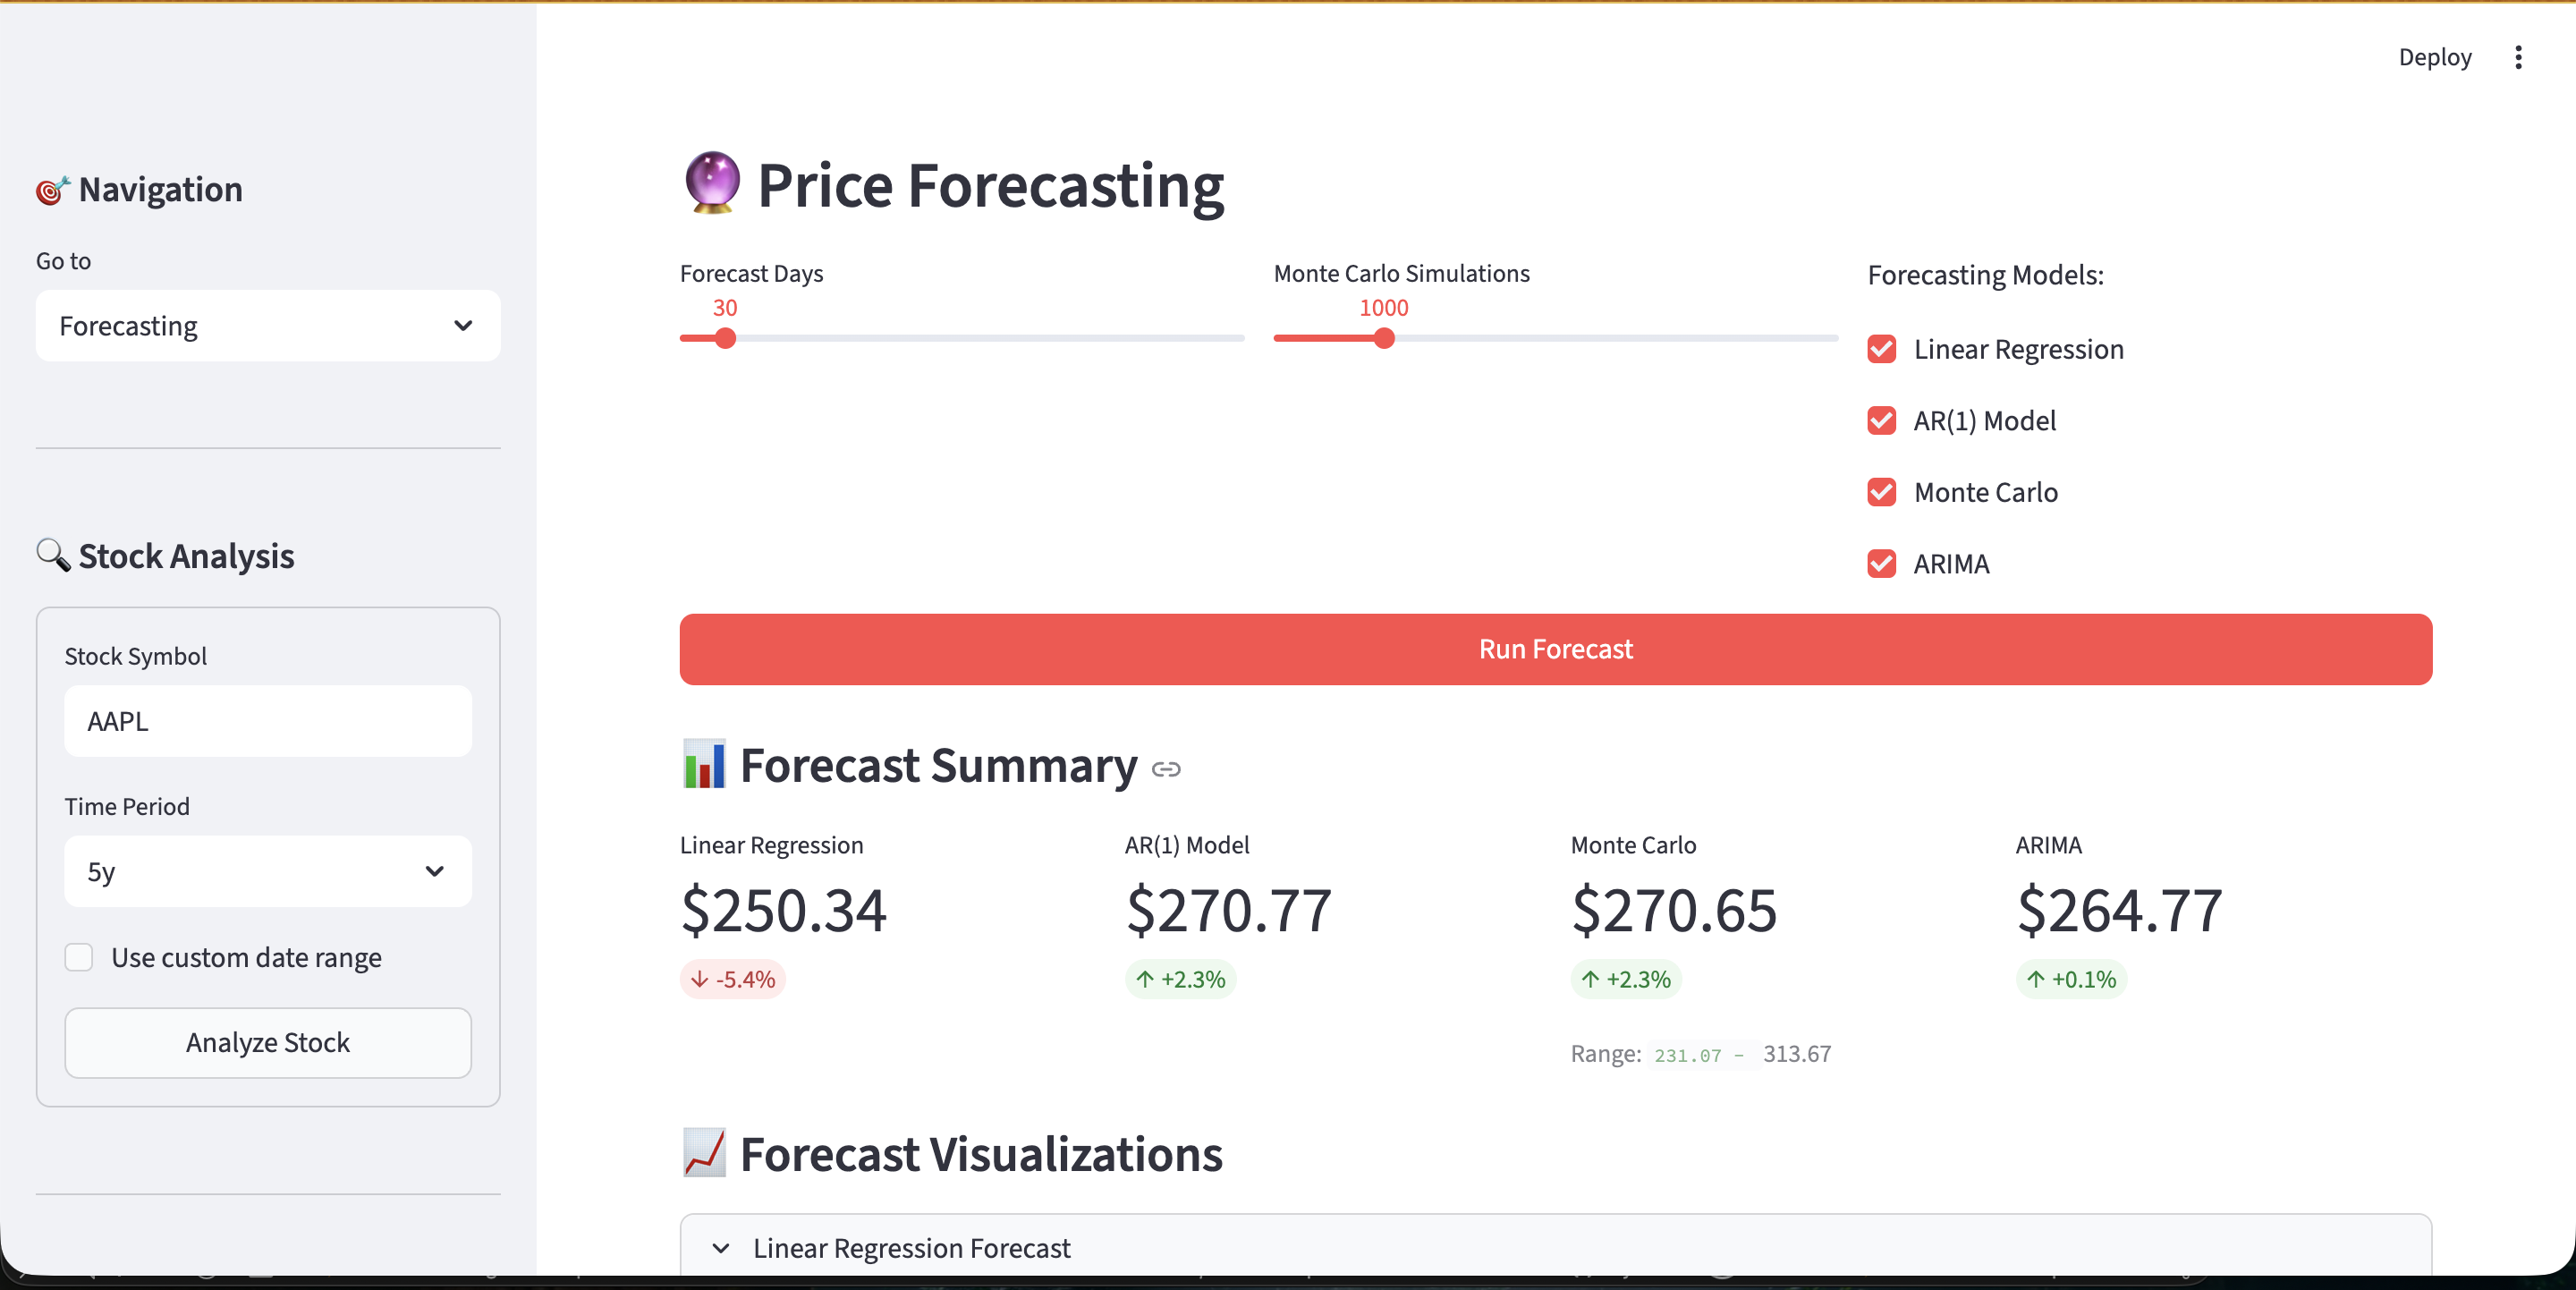Viewport: 2576px width, 1290px height.
Task: Click the crystal ball icon beside Price Forecasting
Action: point(712,183)
